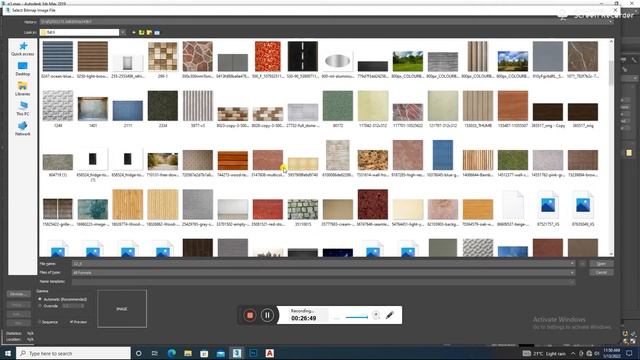Open File Explorer from the taskbar
Image resolution: width=640 pixels, height=360 pixels.
coord(188,353)
